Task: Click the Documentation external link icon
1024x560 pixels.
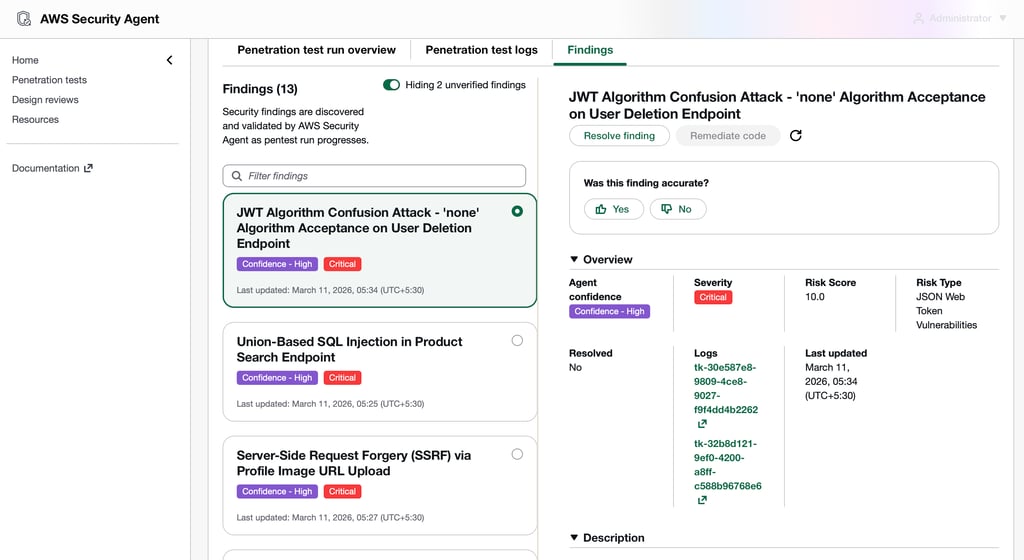Action: (88, 168)
